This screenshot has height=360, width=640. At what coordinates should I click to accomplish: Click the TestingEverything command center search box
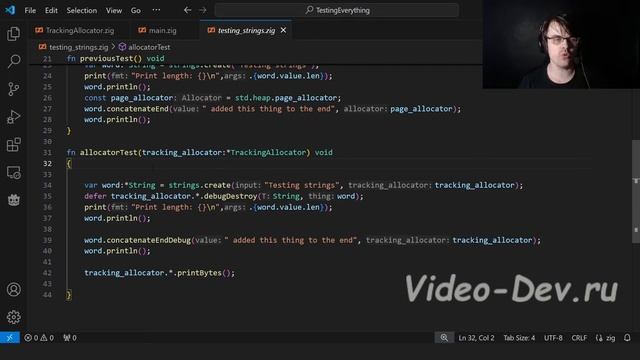[337, 10]
